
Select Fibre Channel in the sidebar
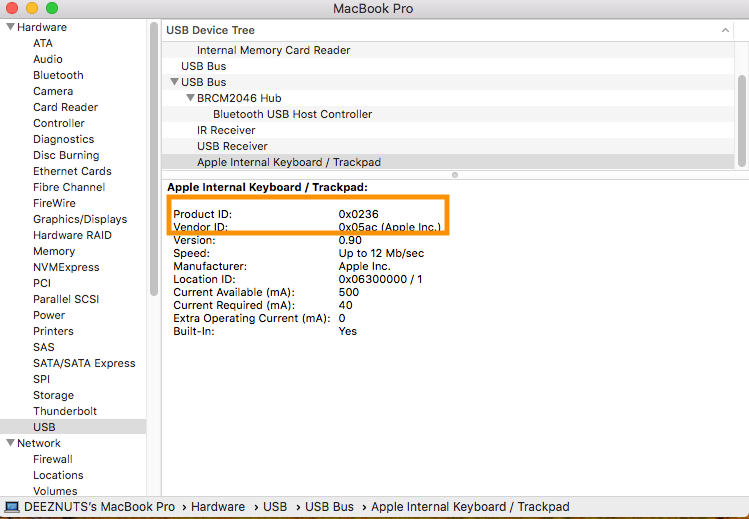(x=69, y=187)
